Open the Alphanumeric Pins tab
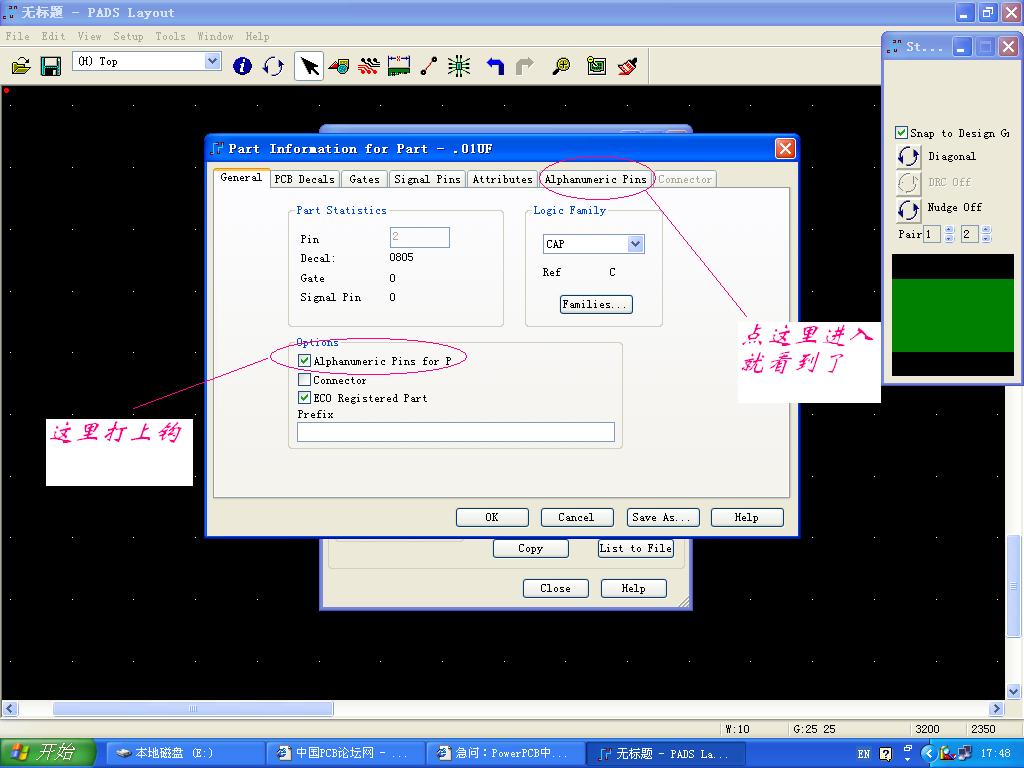Screen dimensions: 1024x768 pos(596,179)
